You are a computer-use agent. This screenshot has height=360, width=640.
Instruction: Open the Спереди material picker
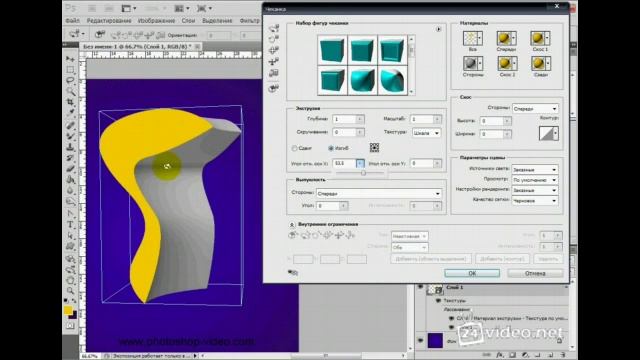click(506, 38)
